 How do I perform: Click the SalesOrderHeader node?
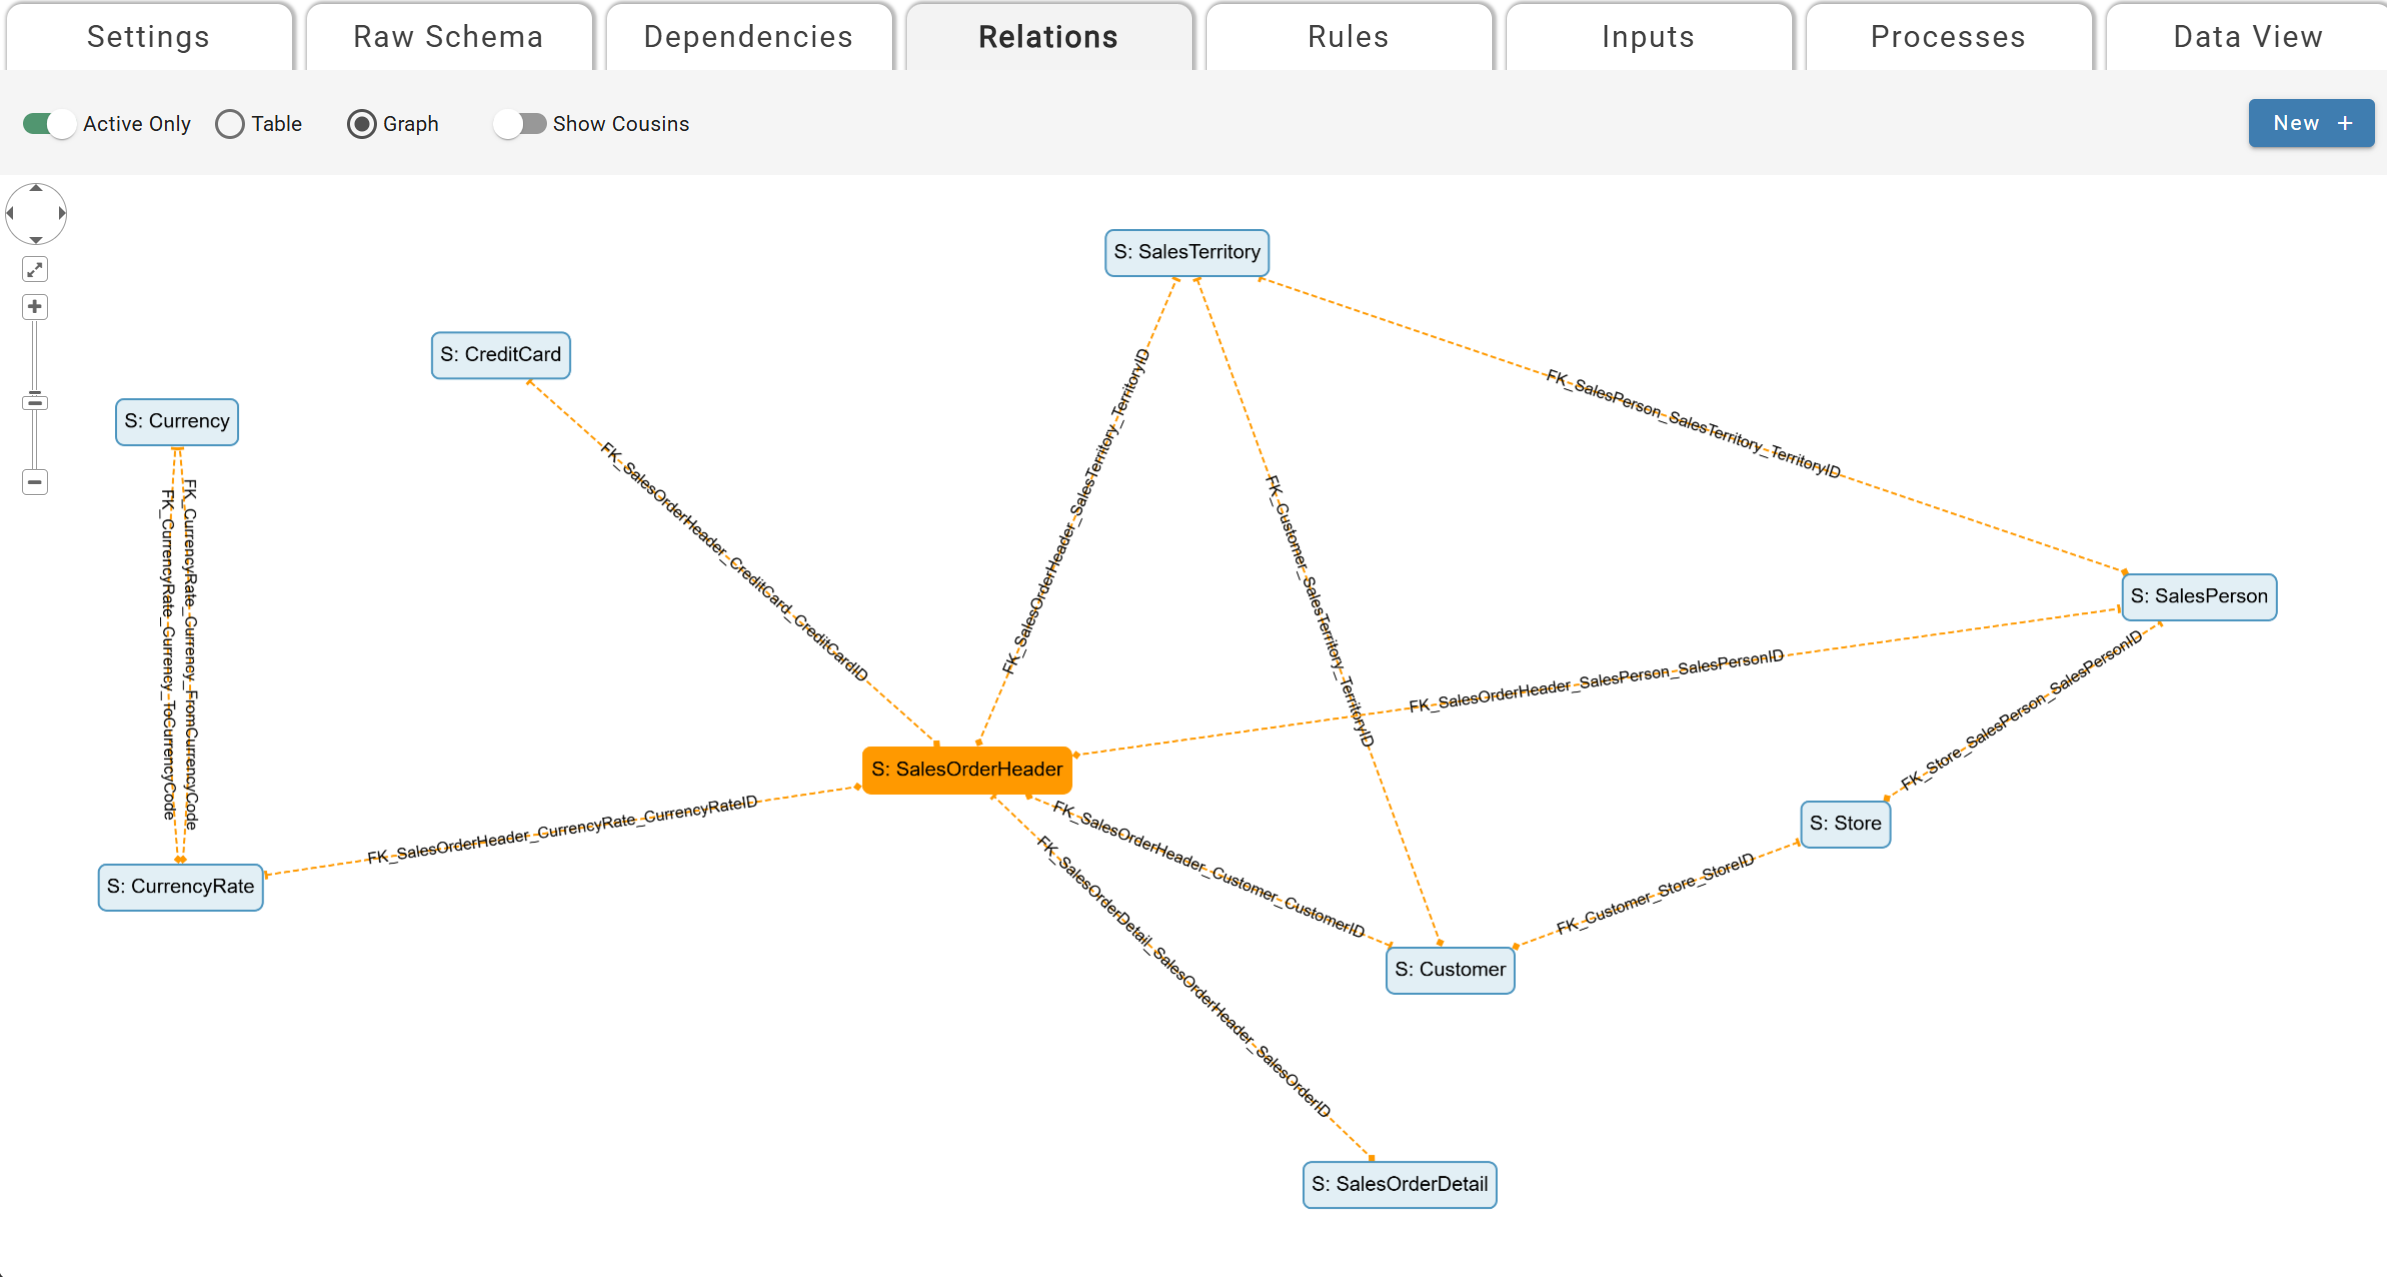pos(966,769)
